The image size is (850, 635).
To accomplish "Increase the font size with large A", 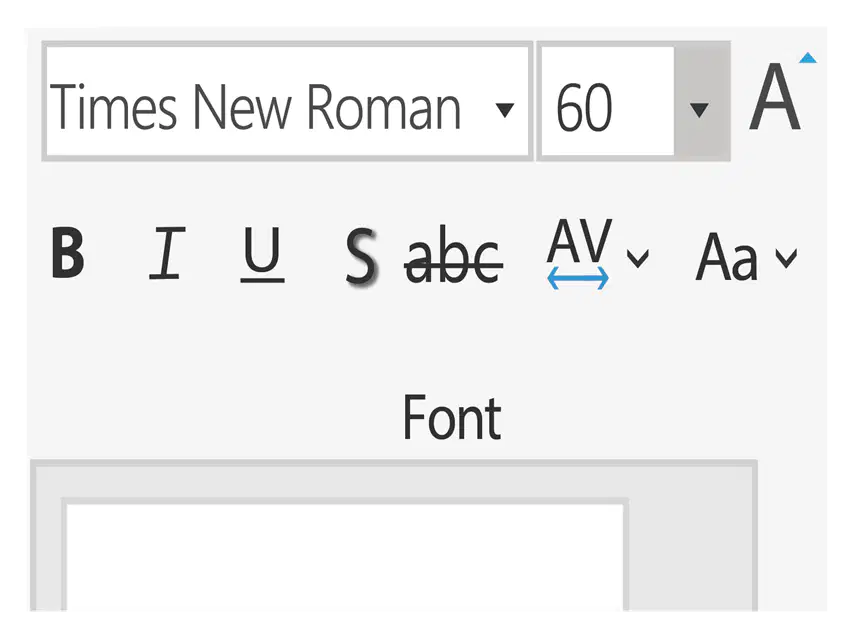I will 775,100.
